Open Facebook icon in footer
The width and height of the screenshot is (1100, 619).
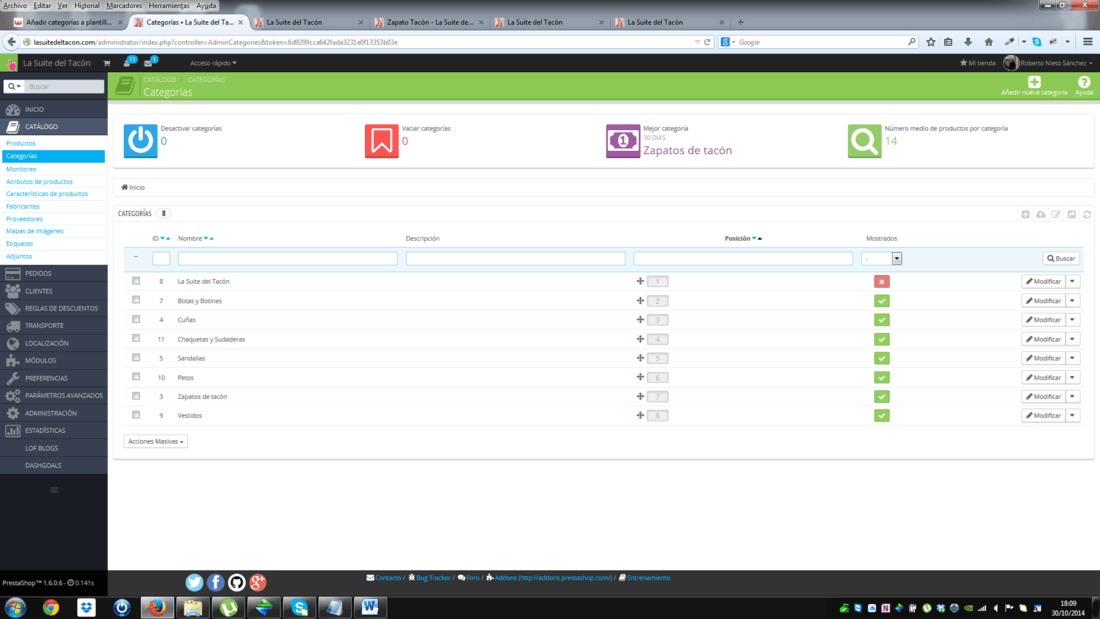(215, 582)
